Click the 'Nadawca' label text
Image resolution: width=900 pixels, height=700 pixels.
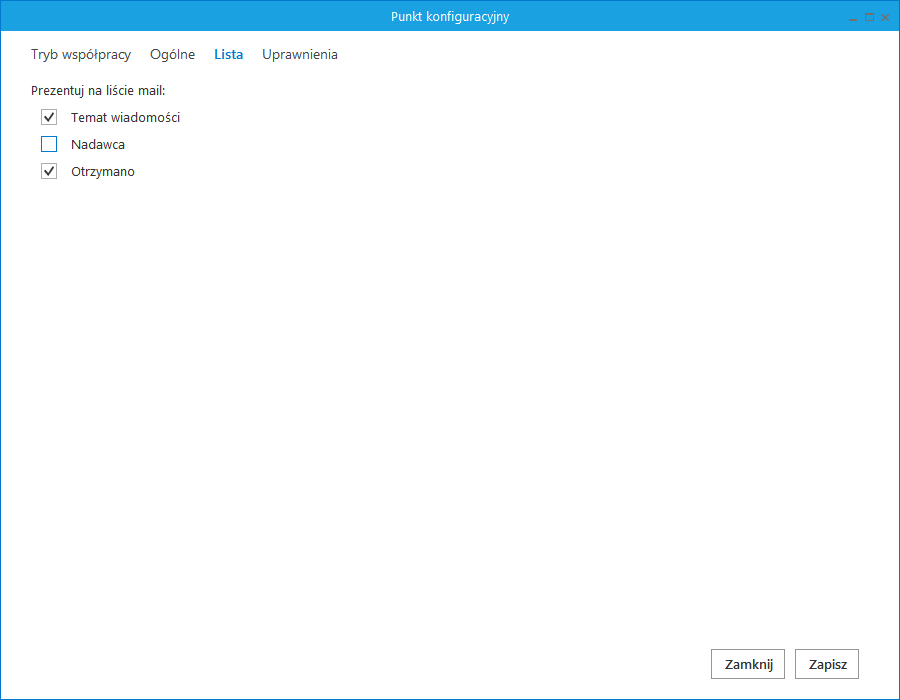[x=98, y=145]
